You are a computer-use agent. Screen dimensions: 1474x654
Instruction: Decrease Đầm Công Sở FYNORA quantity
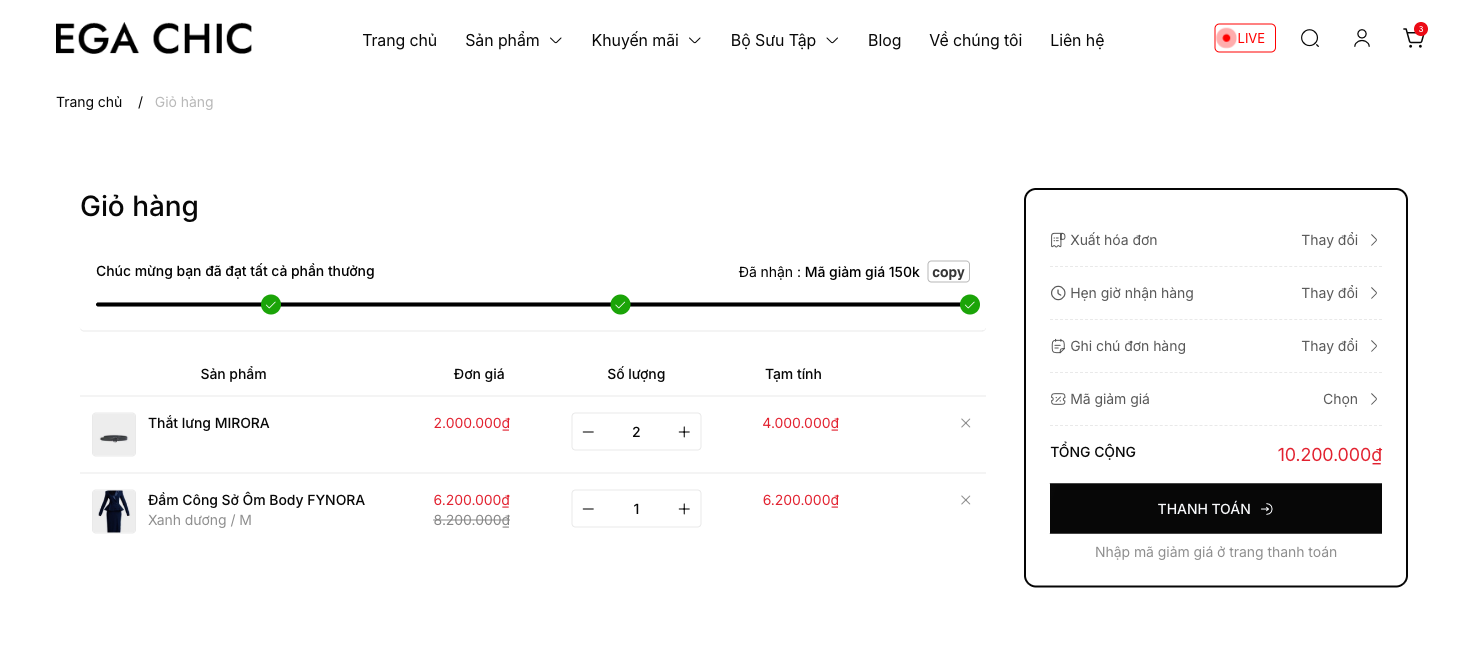tap(588, 509)
